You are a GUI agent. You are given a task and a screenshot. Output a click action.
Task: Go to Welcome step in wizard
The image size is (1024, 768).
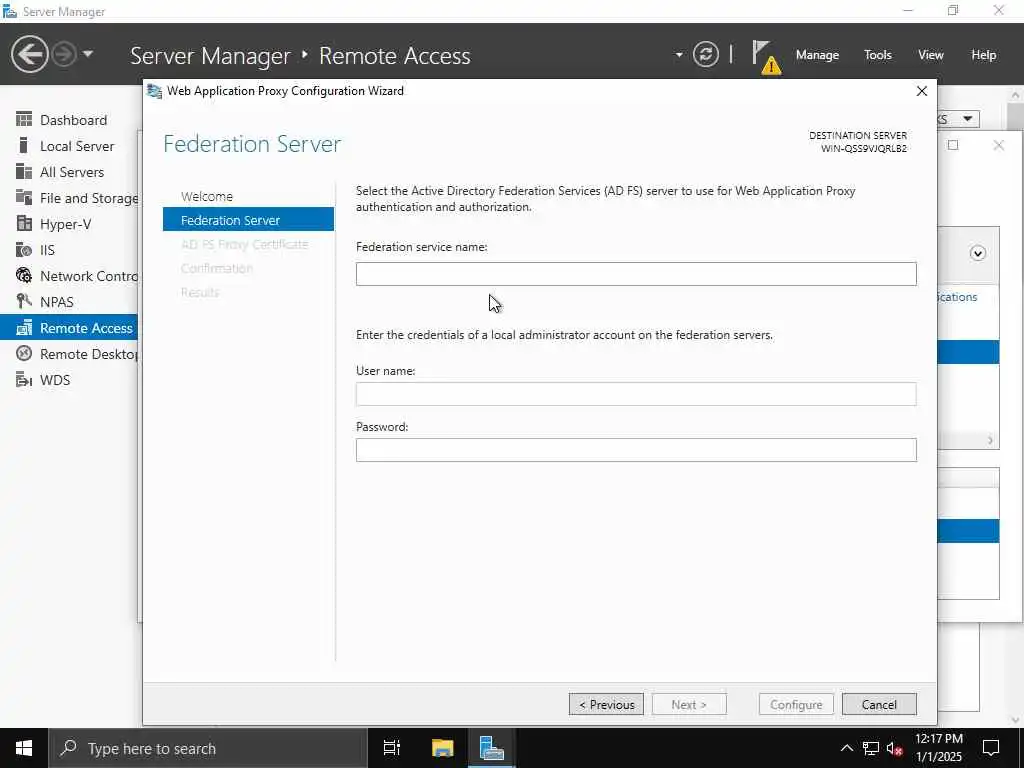pyautogui.click(x=206, y=197)
